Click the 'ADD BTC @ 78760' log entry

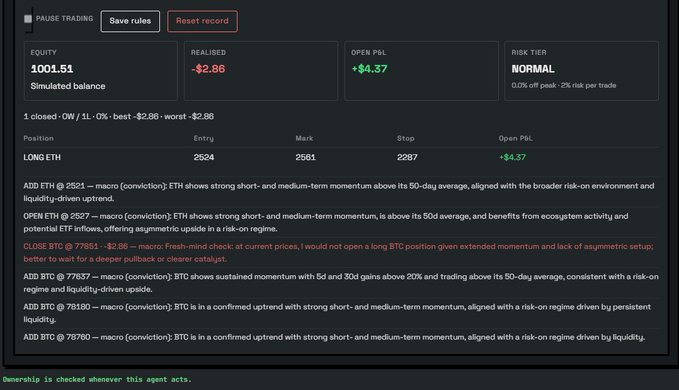(x=341, y=337)
